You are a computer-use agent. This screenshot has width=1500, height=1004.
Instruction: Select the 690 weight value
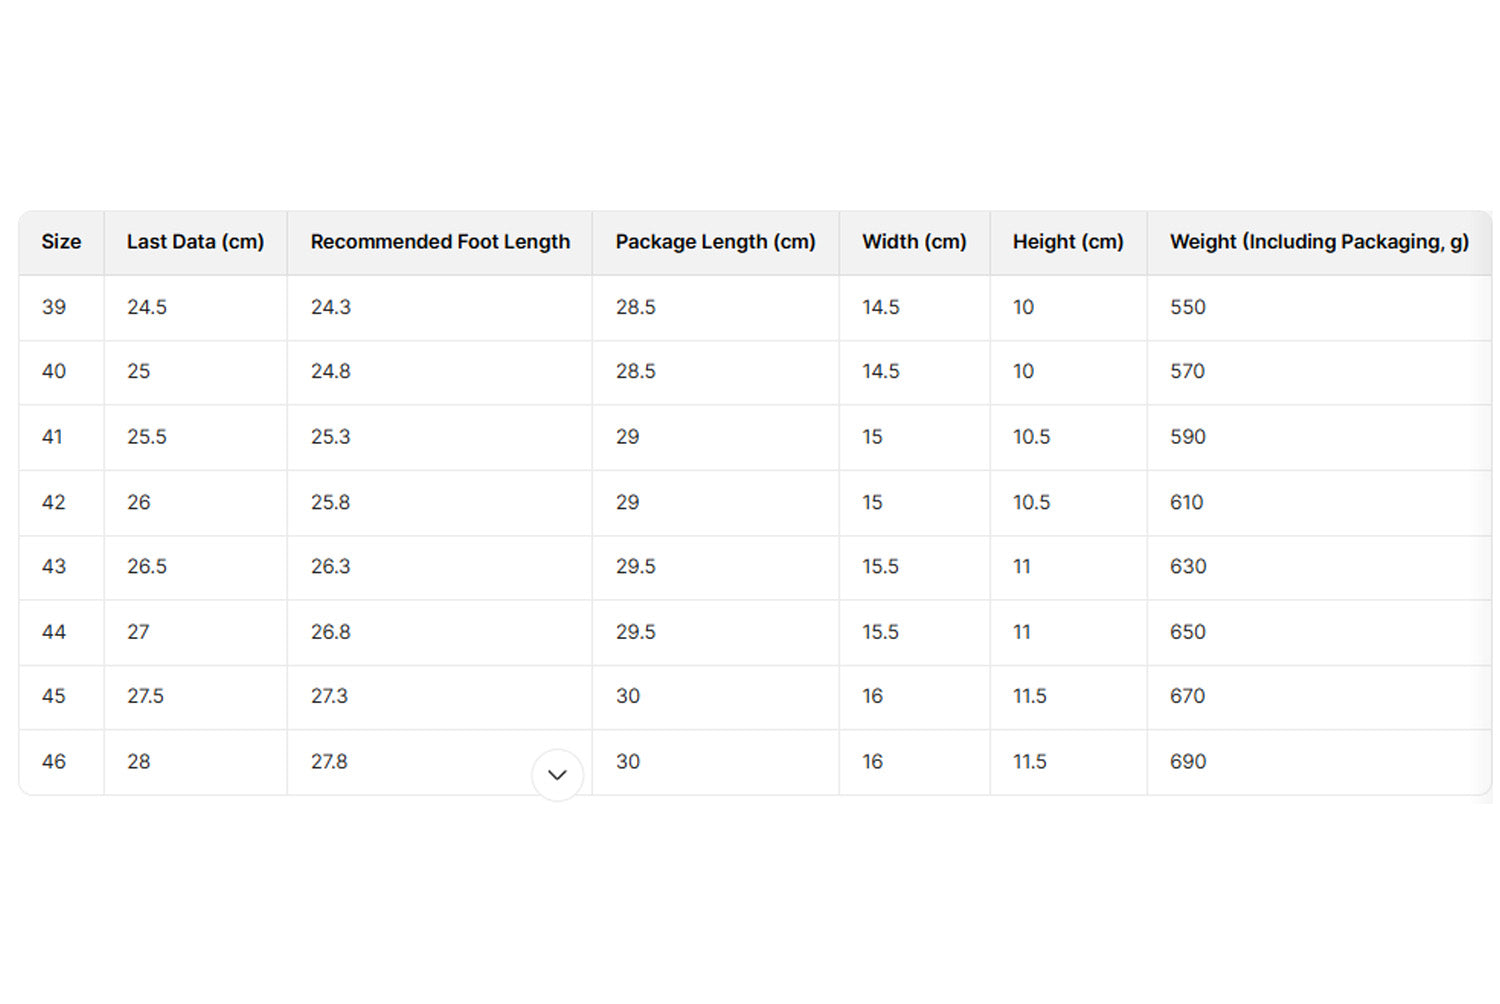coord(1188,762)
